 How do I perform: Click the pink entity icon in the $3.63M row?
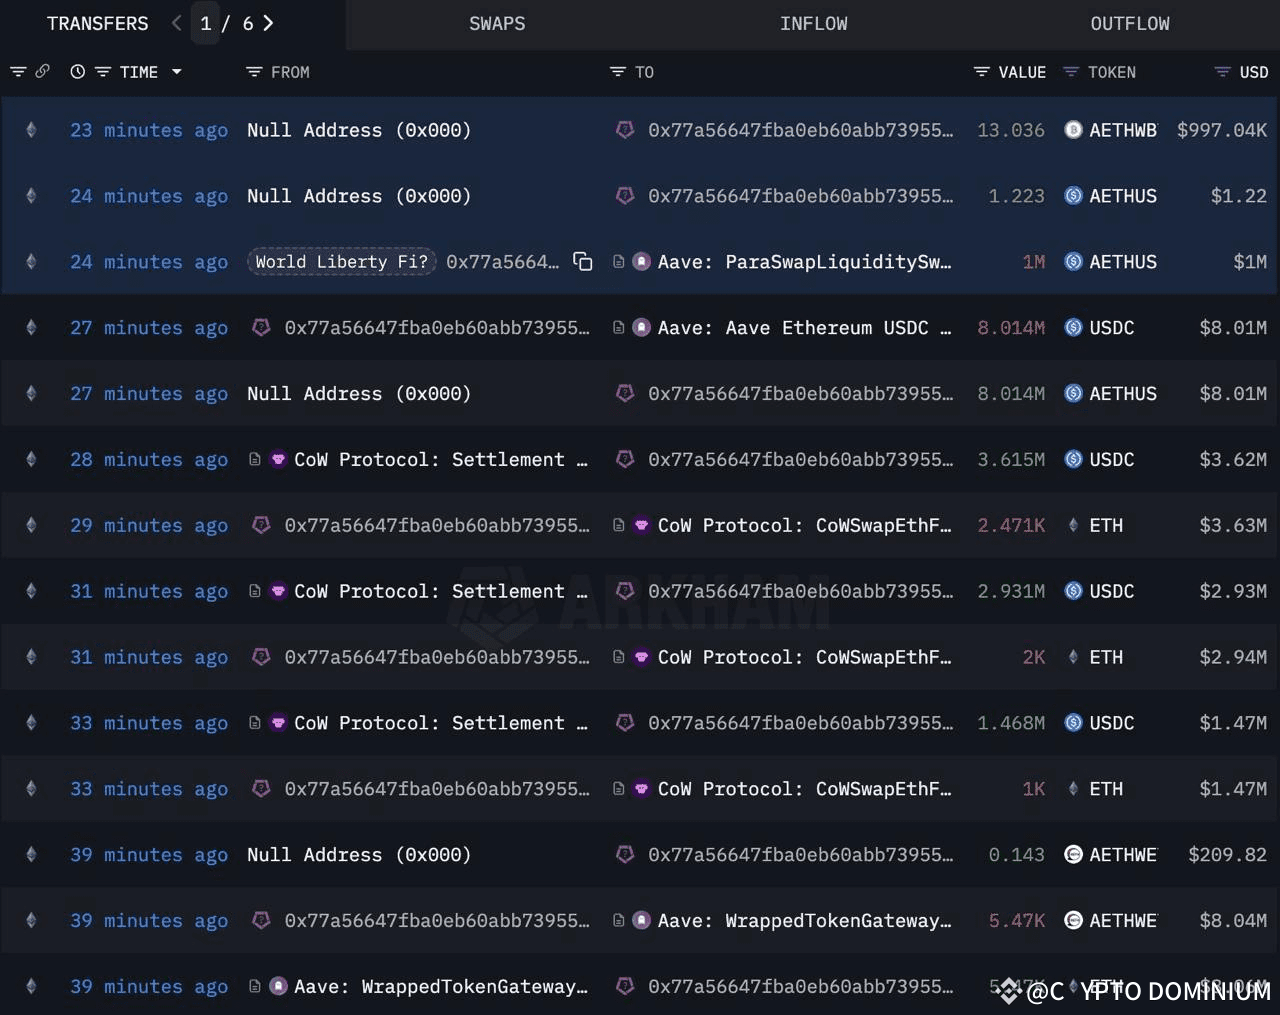261,526
